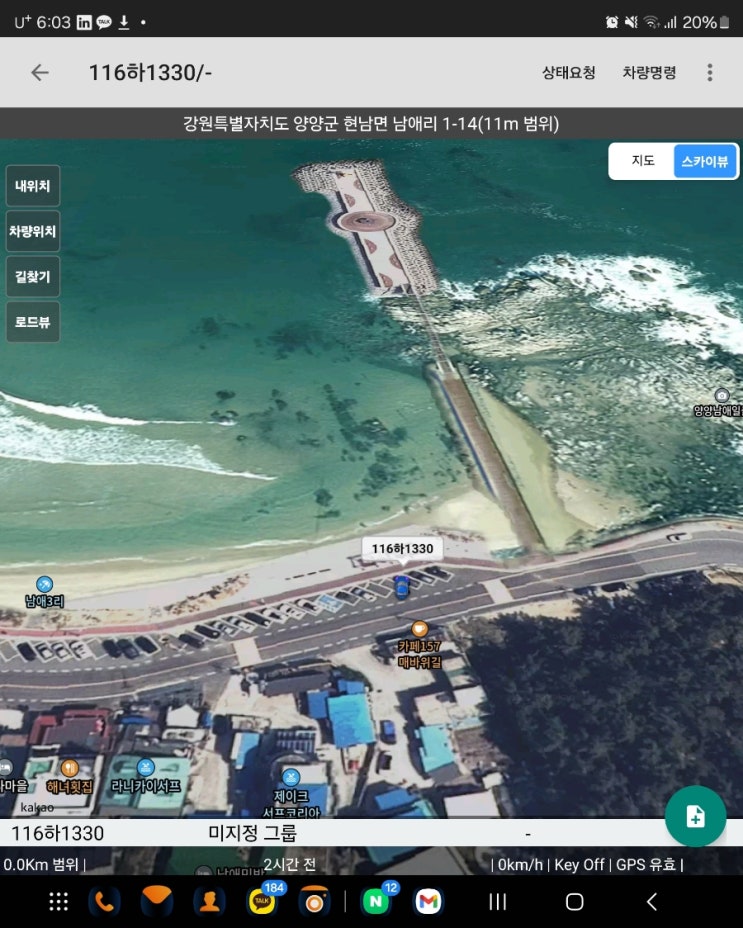Open the Phone app in dock
This screenshot has width=743, height=928.
(104, 902)
